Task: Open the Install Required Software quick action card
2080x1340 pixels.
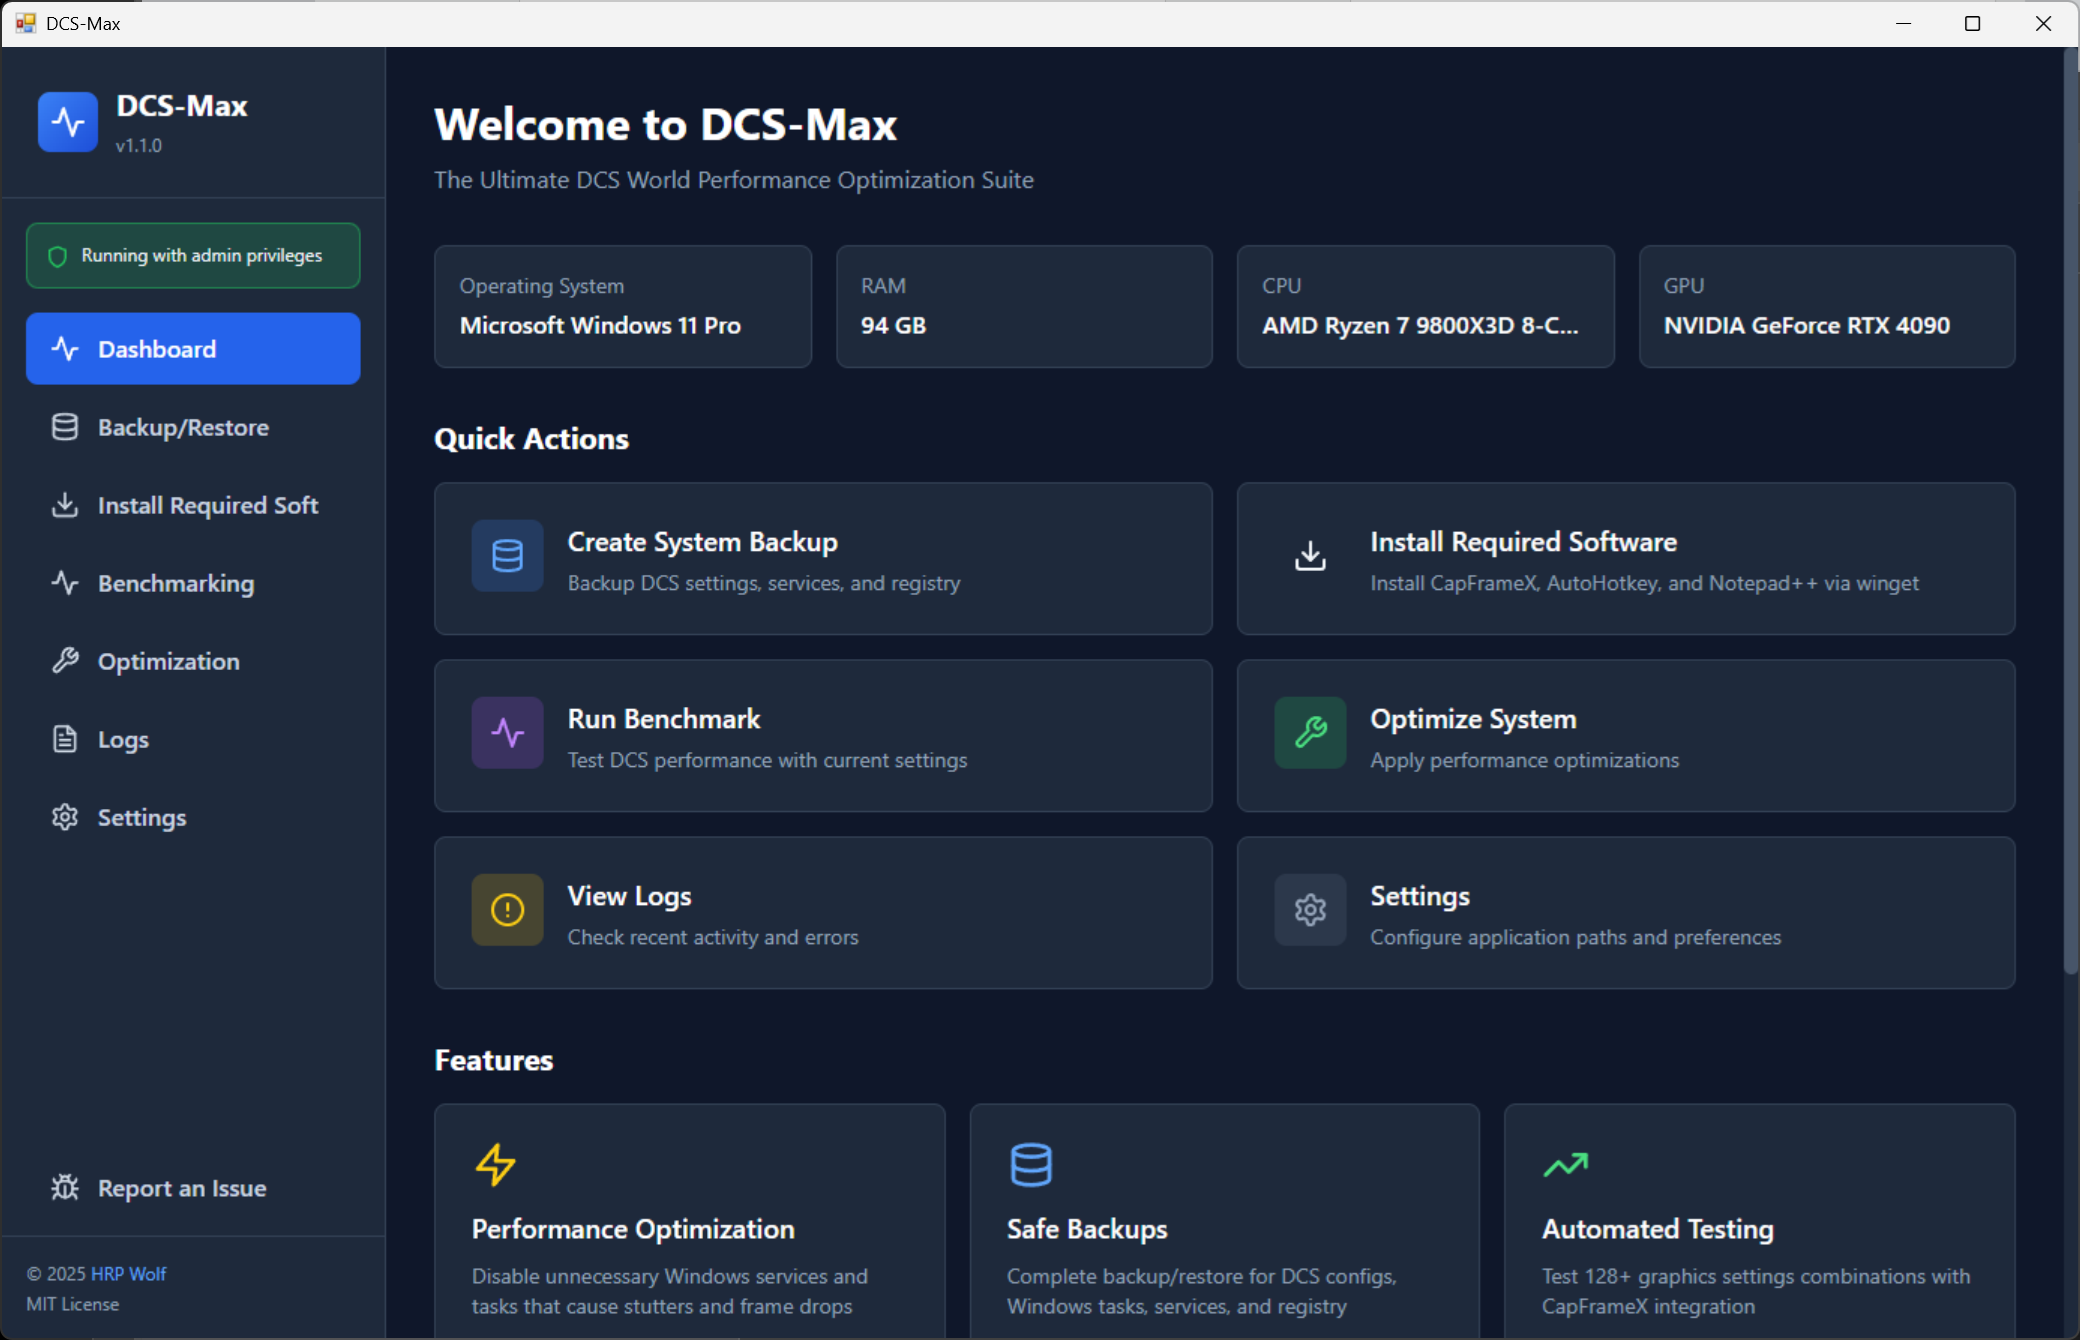Action: [x=1625, y=559]
